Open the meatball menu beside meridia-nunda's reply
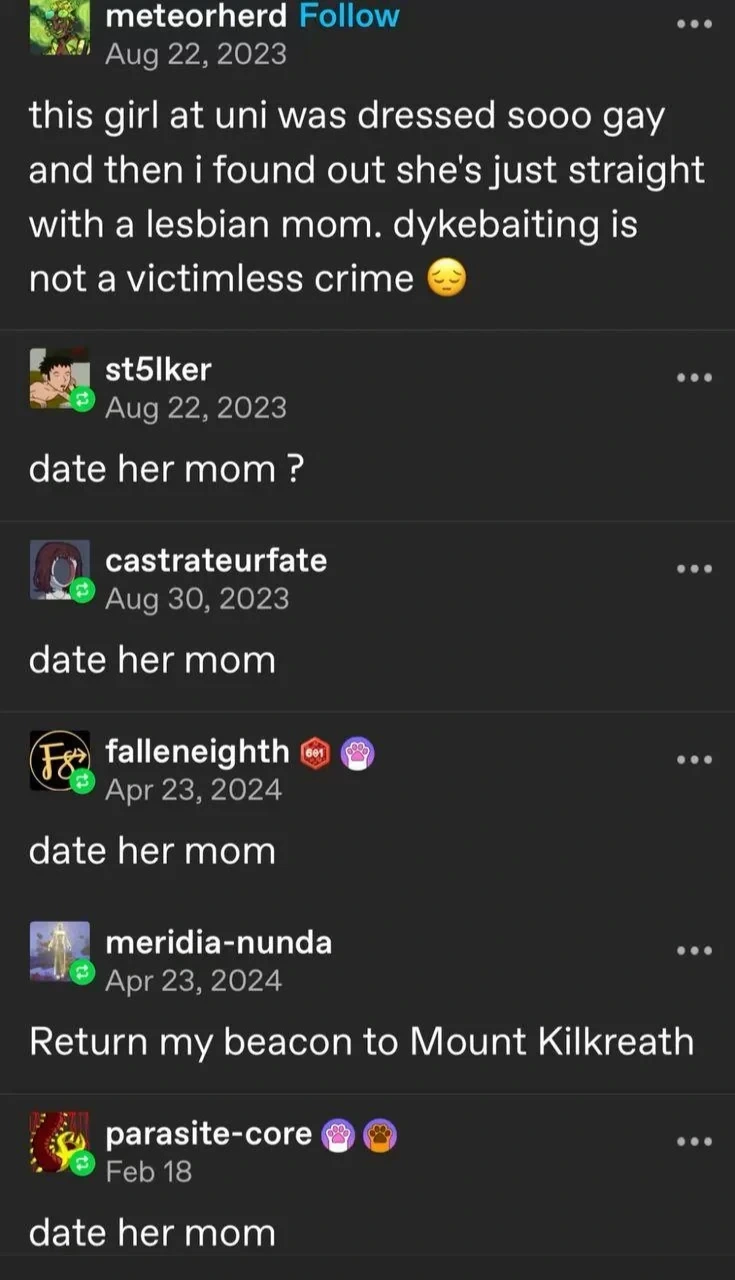This screenshot has height=1280, width=735. pos(693,951)
